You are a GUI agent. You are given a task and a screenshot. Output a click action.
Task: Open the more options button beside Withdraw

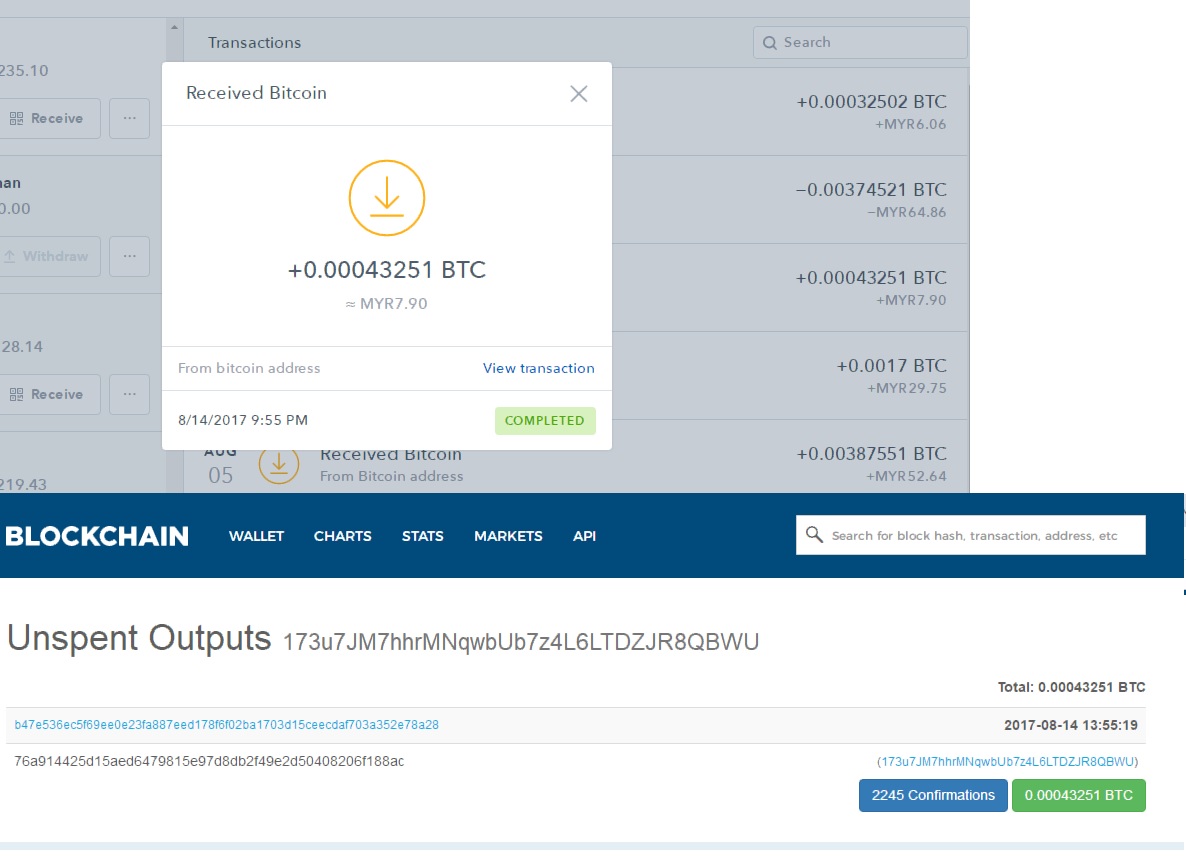click(x=129, y=256)
